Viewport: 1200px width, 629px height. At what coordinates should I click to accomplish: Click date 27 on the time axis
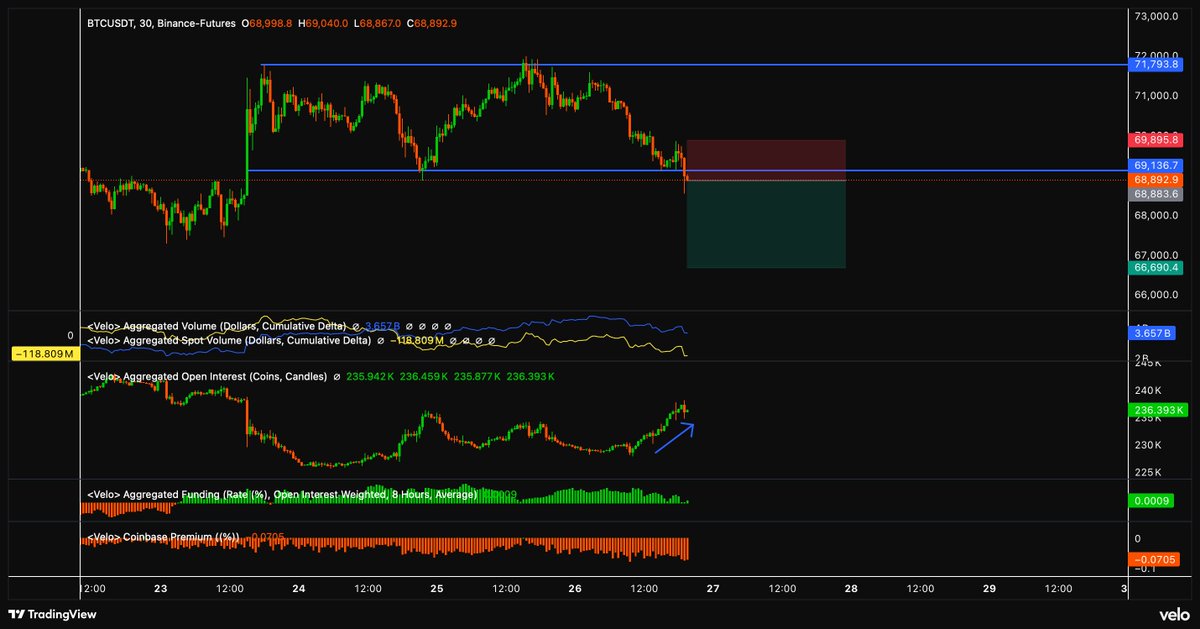713,589
